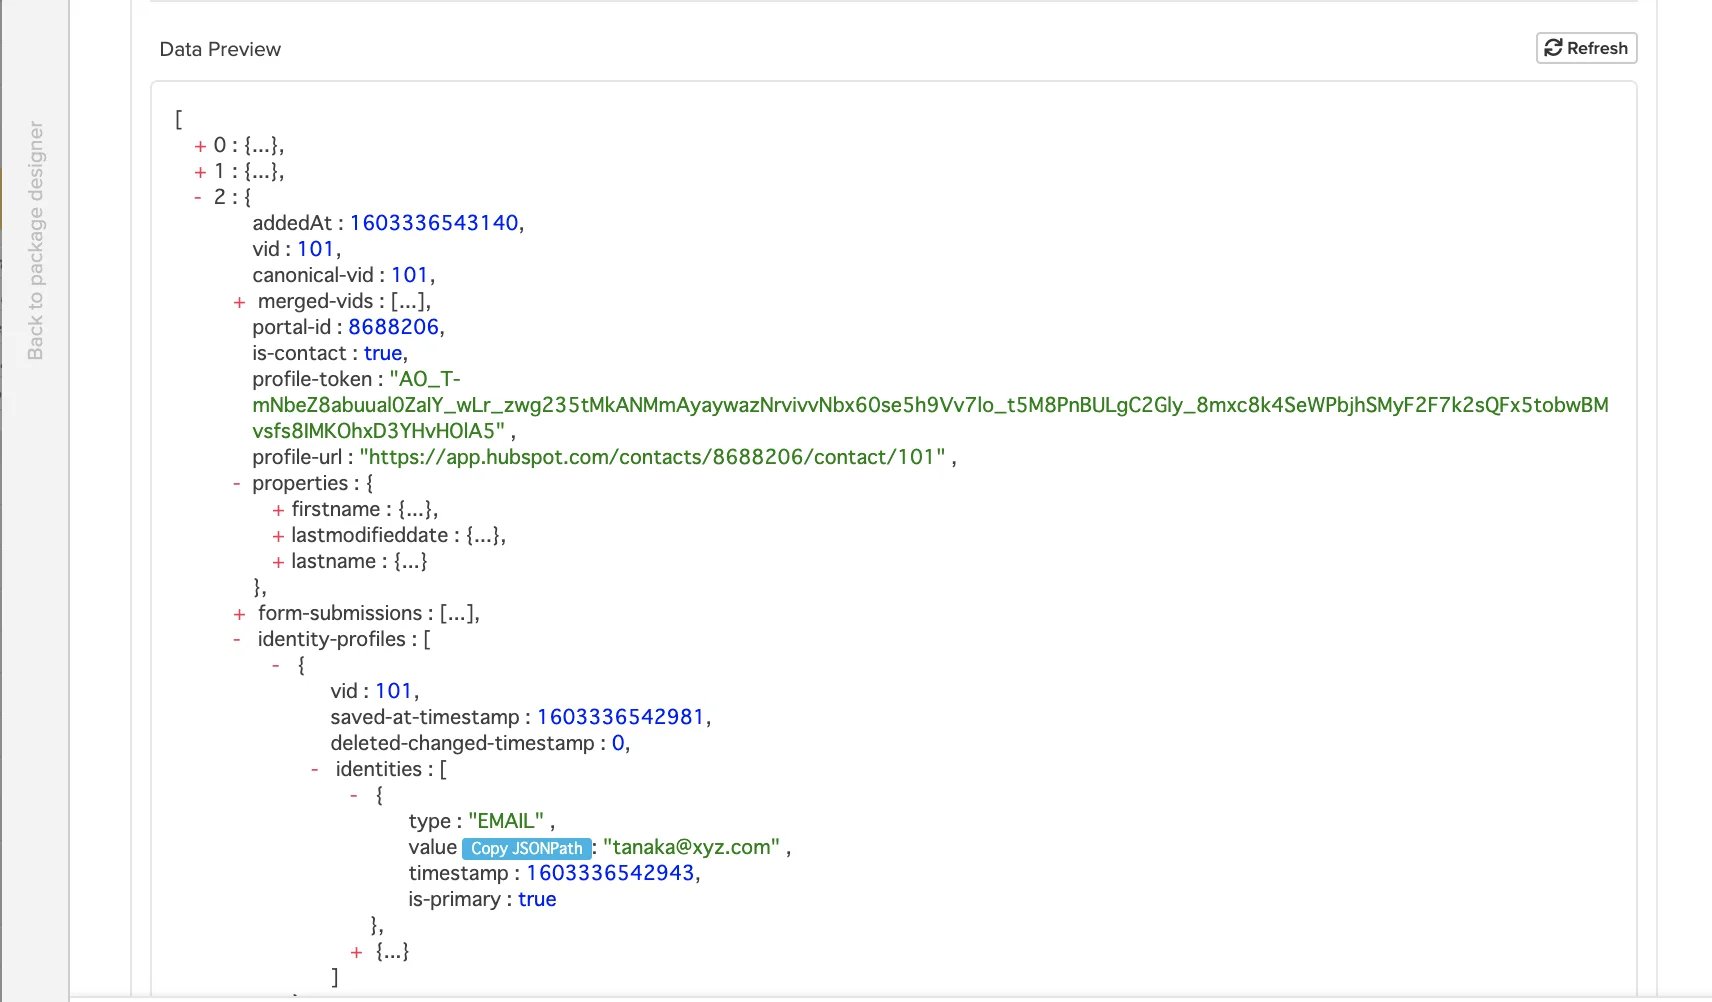The height and width of the screenshot is (1002, 1712).
Task: Expand the collapsed second identity object
Action: coord(356,952)
